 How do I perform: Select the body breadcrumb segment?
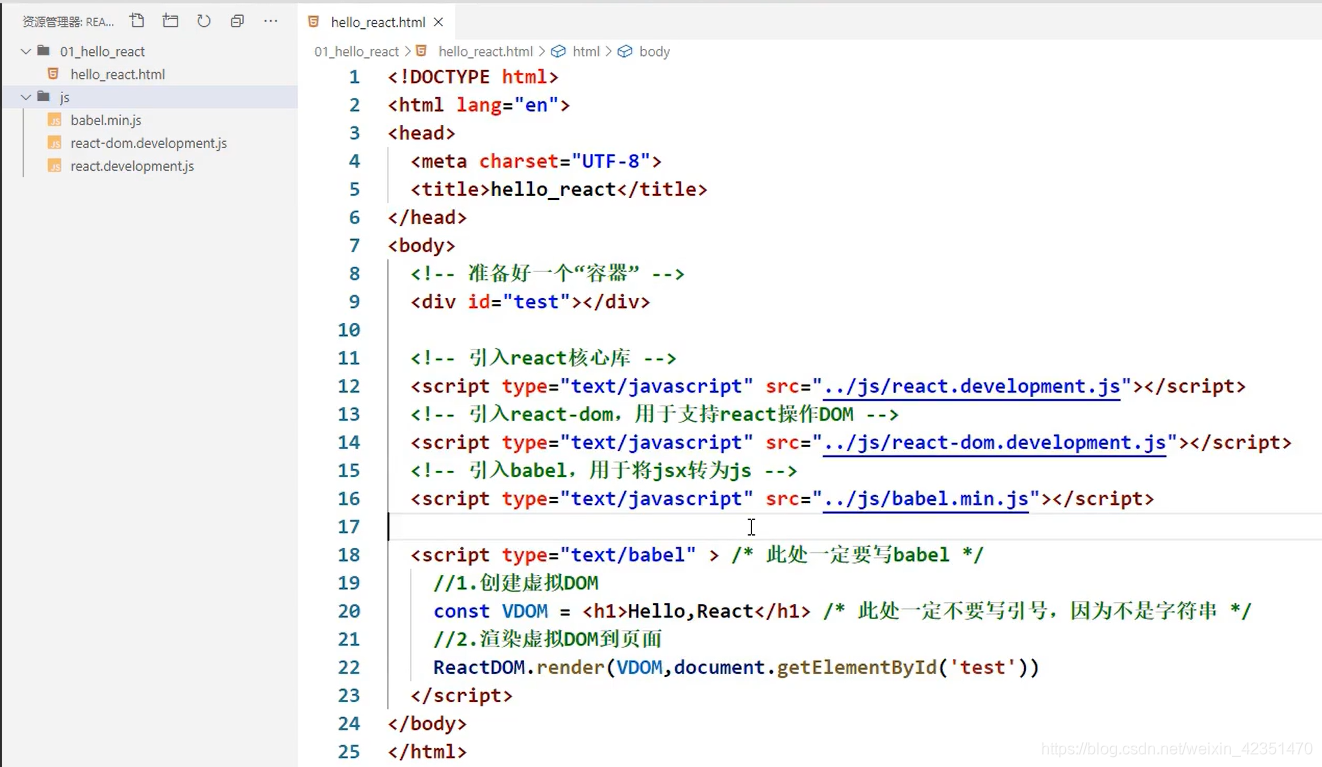point(655,51)
